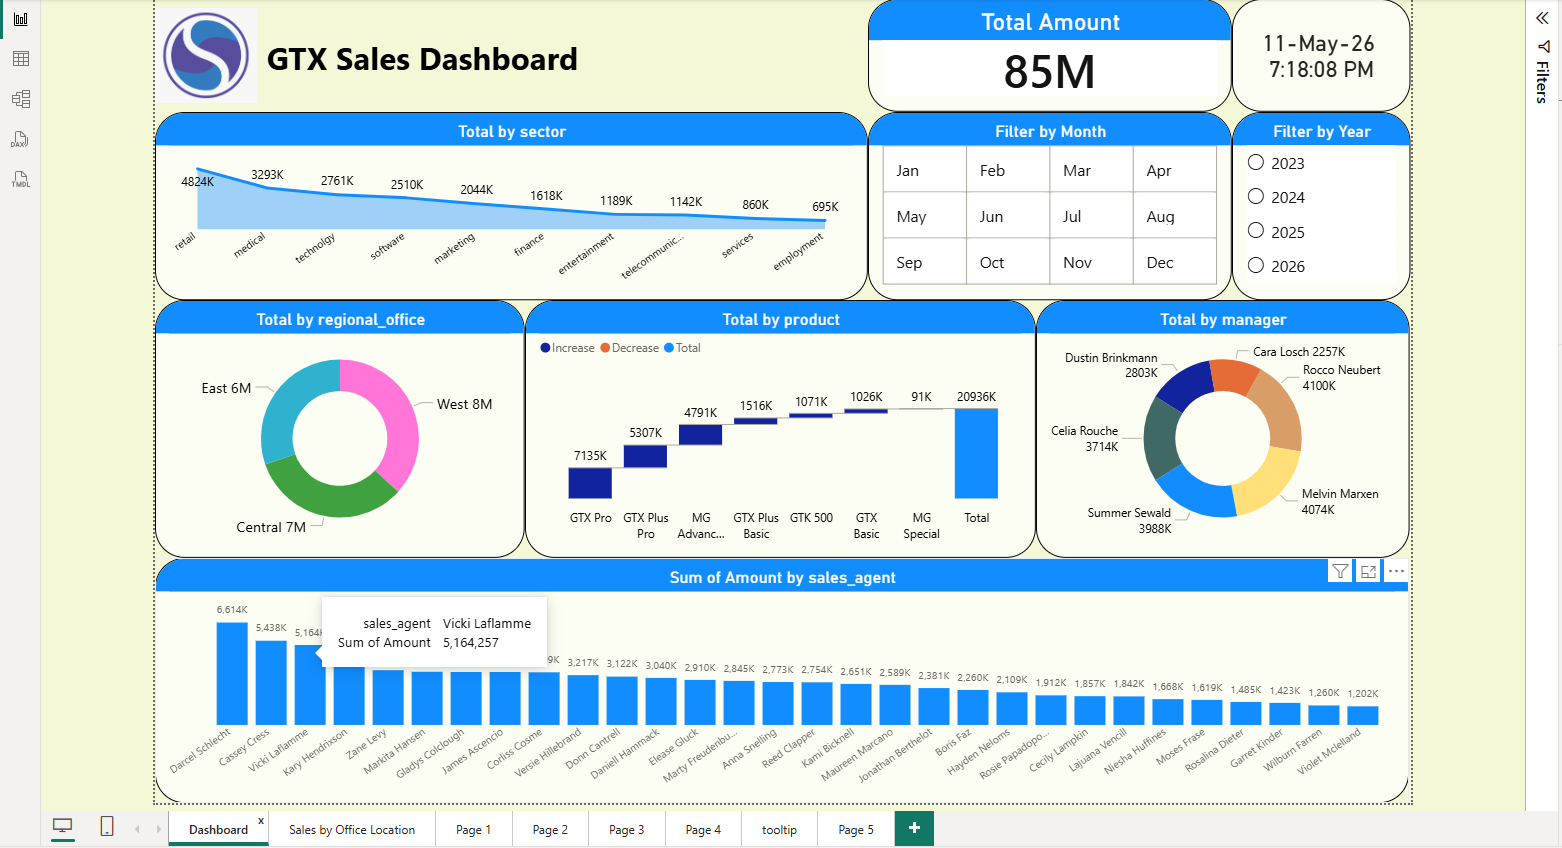This screenshot has width=1562, height=848.
Task: Open Model view in left sidebar
Action: tap(20, 99)
